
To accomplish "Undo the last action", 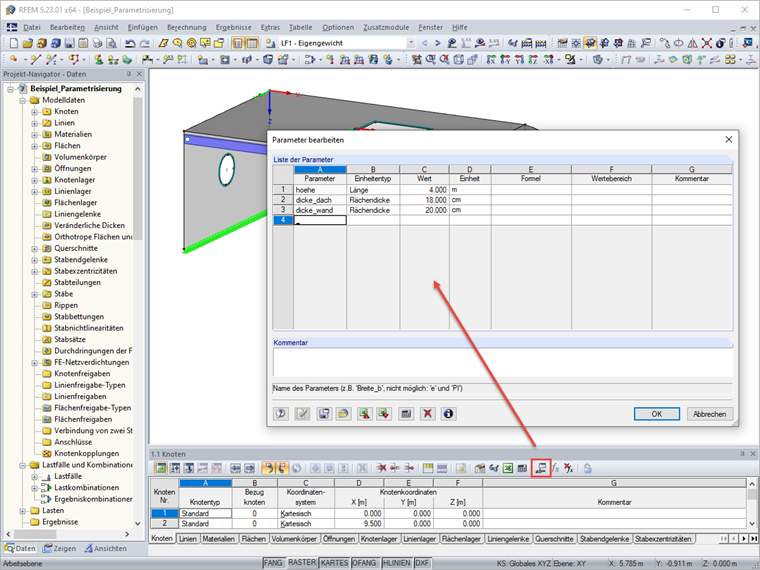I will tap(130, 43).
